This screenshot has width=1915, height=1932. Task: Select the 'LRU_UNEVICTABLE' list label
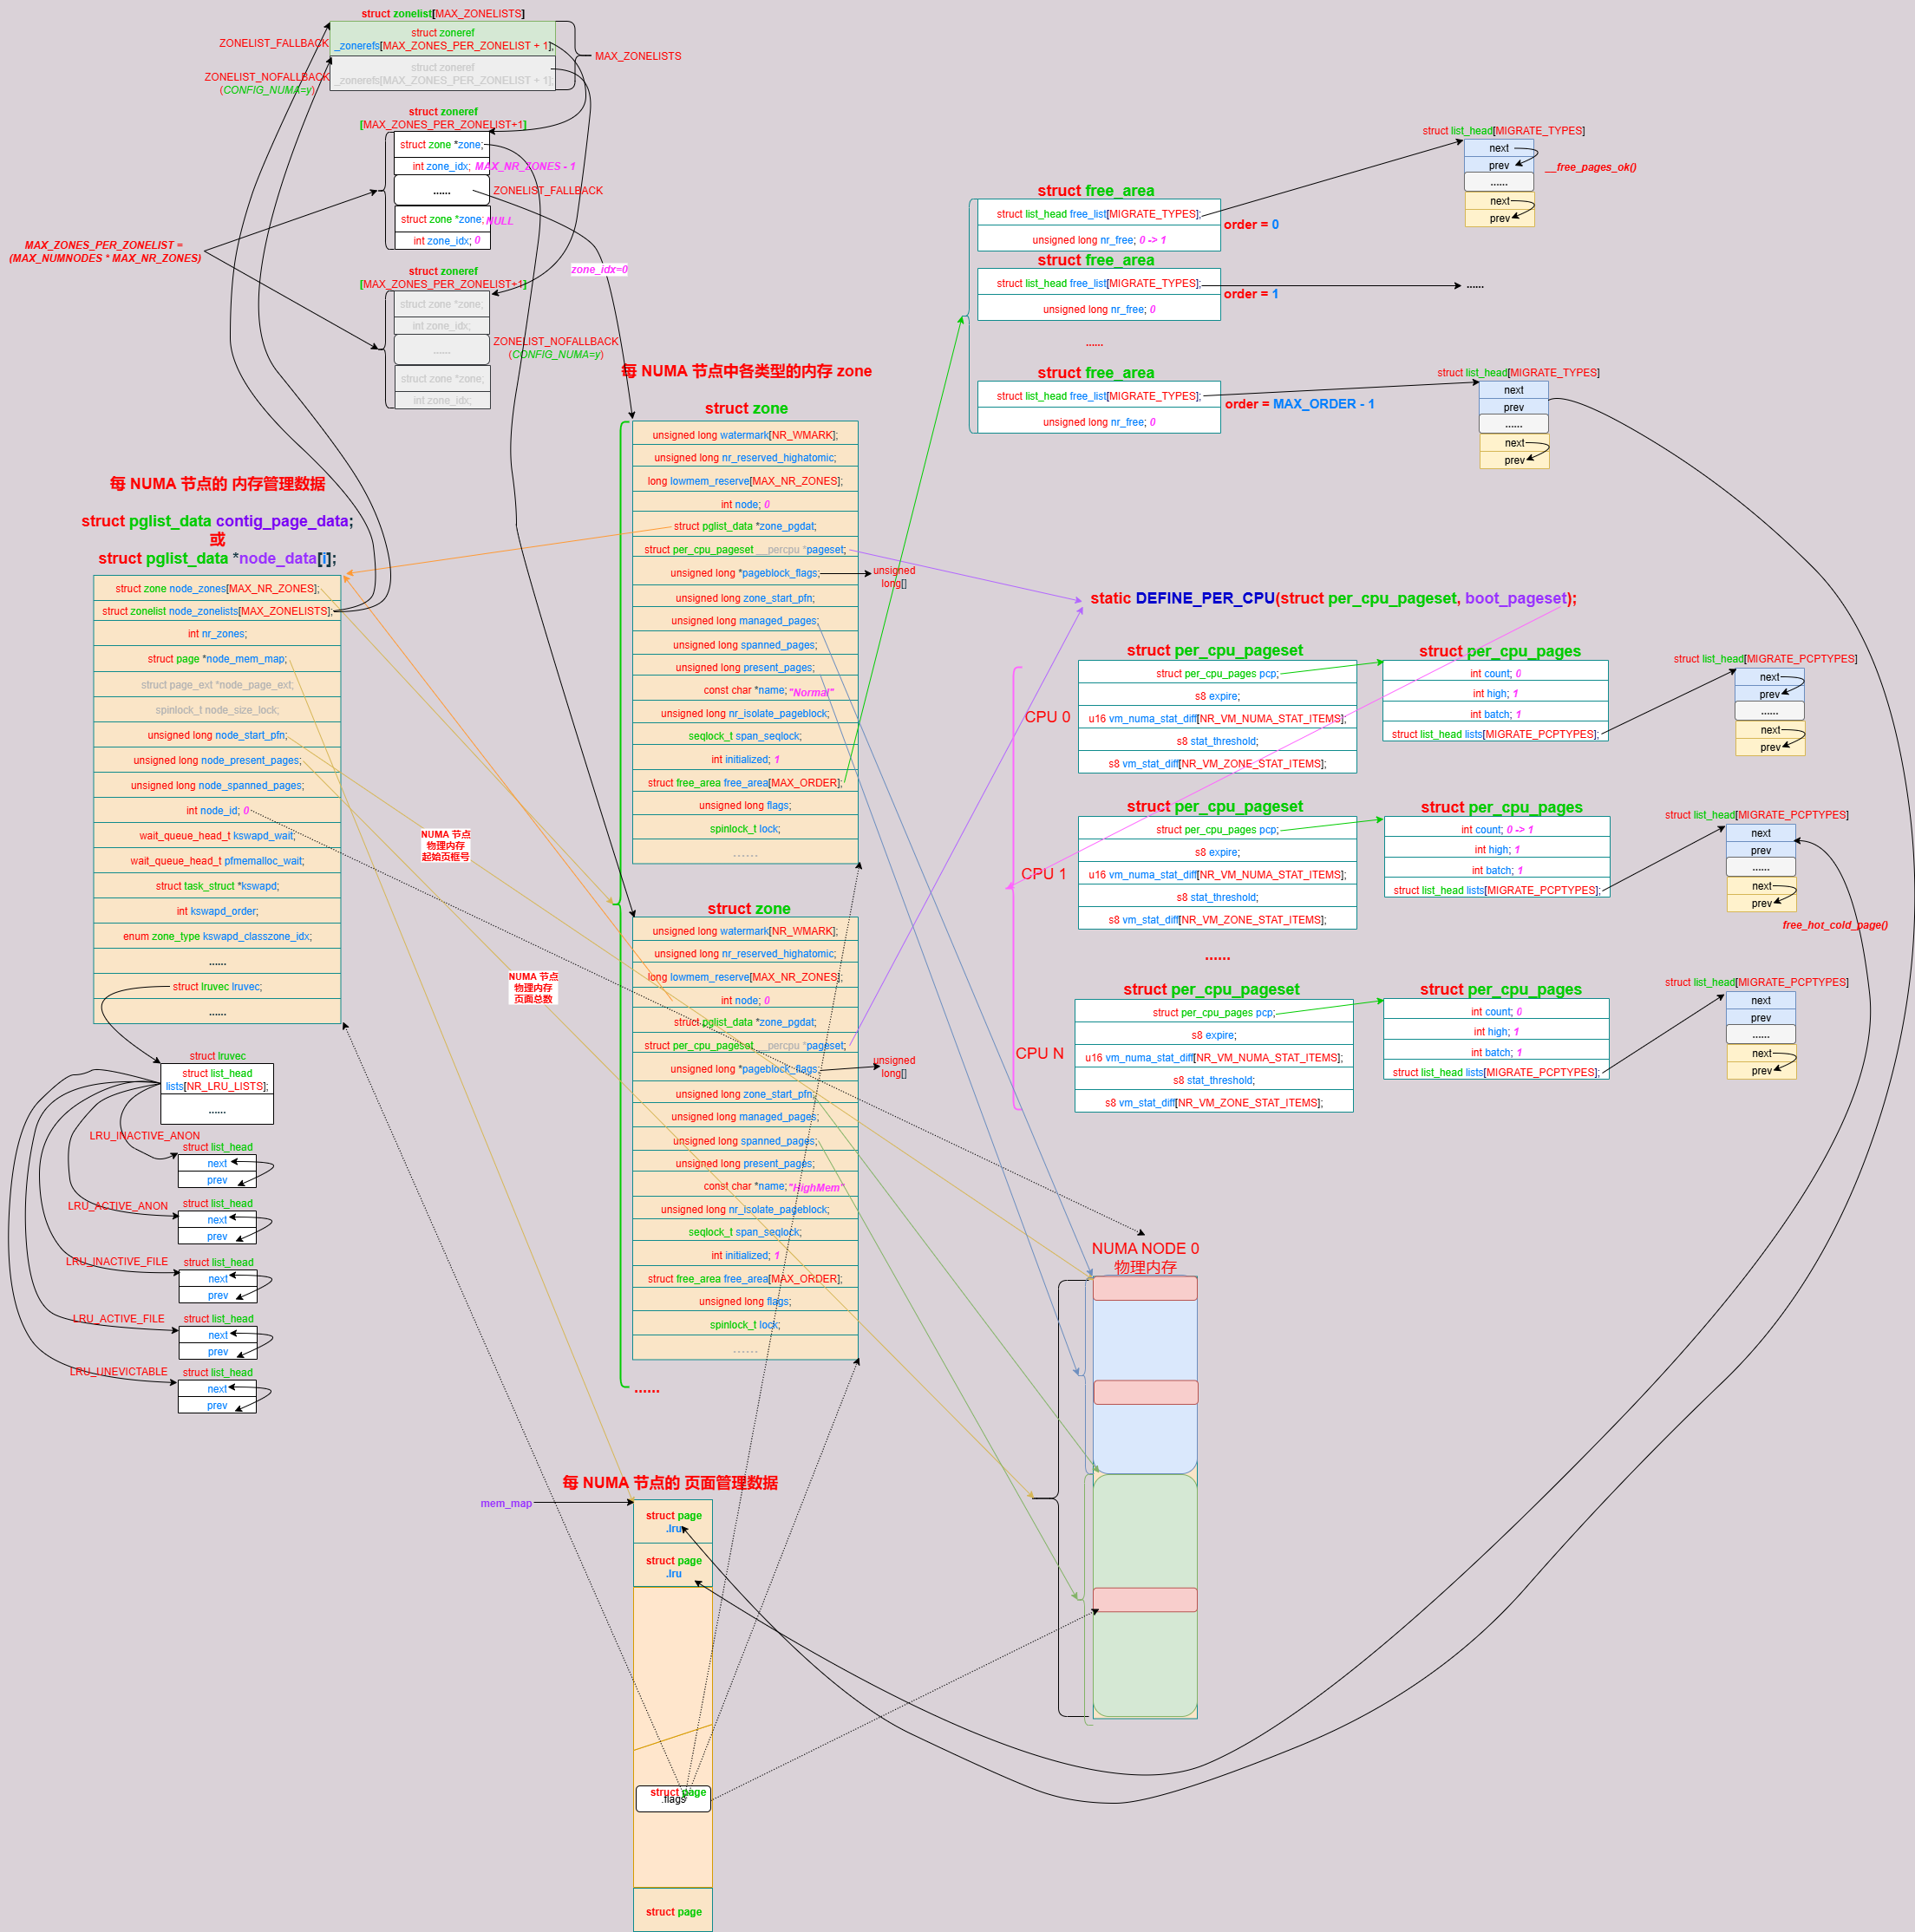pyautogui.click(x=119, y=1372)
